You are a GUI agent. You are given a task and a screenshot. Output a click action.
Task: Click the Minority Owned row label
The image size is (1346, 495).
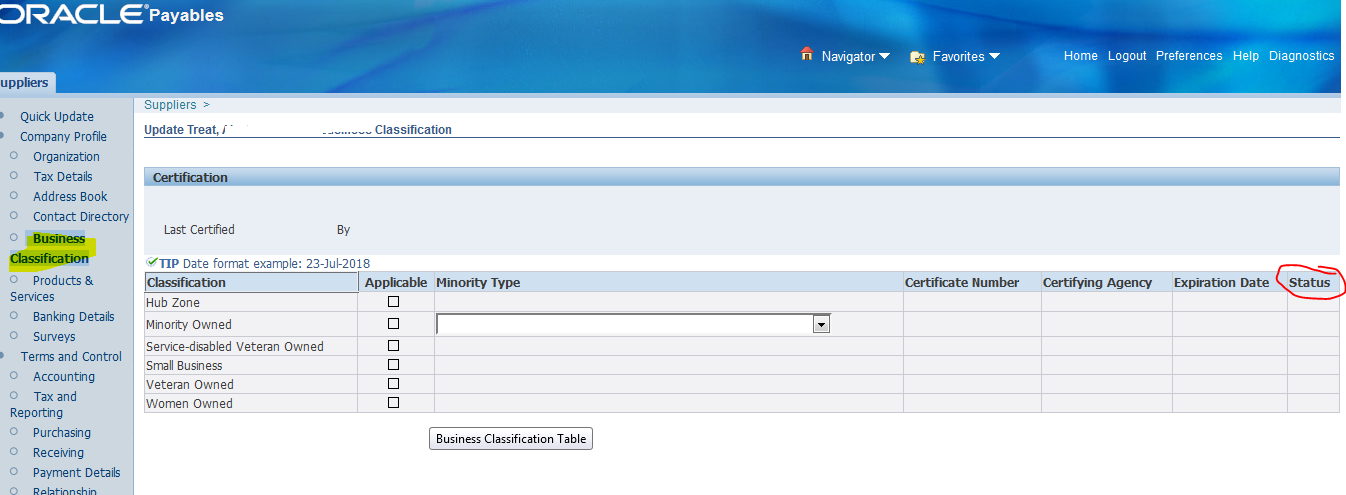189,324
